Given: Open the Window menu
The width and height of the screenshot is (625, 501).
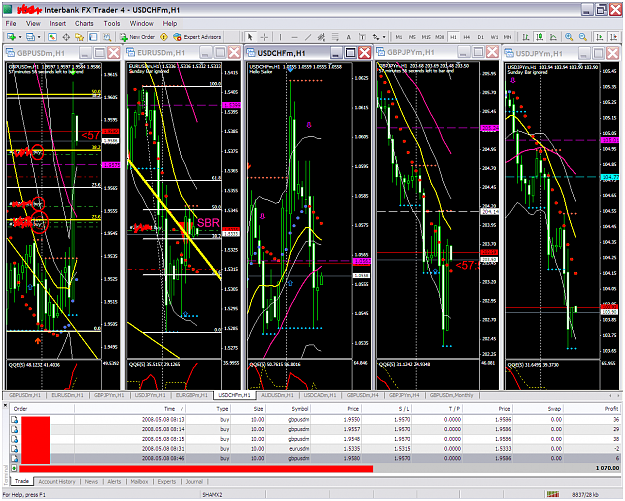Looking at the screenshot, I should click(x=142, y=24).
